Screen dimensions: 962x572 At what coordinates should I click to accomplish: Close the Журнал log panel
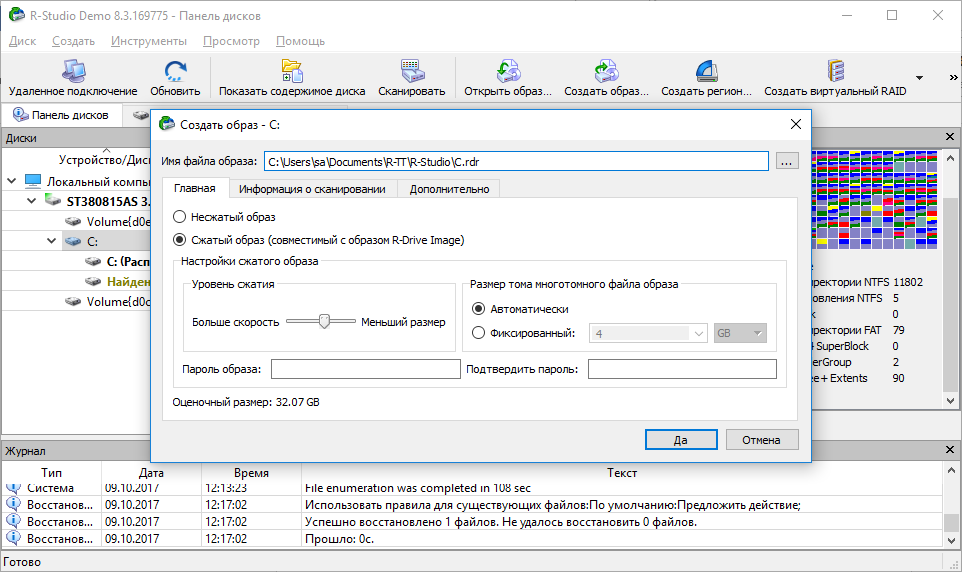tap(950, 450)
